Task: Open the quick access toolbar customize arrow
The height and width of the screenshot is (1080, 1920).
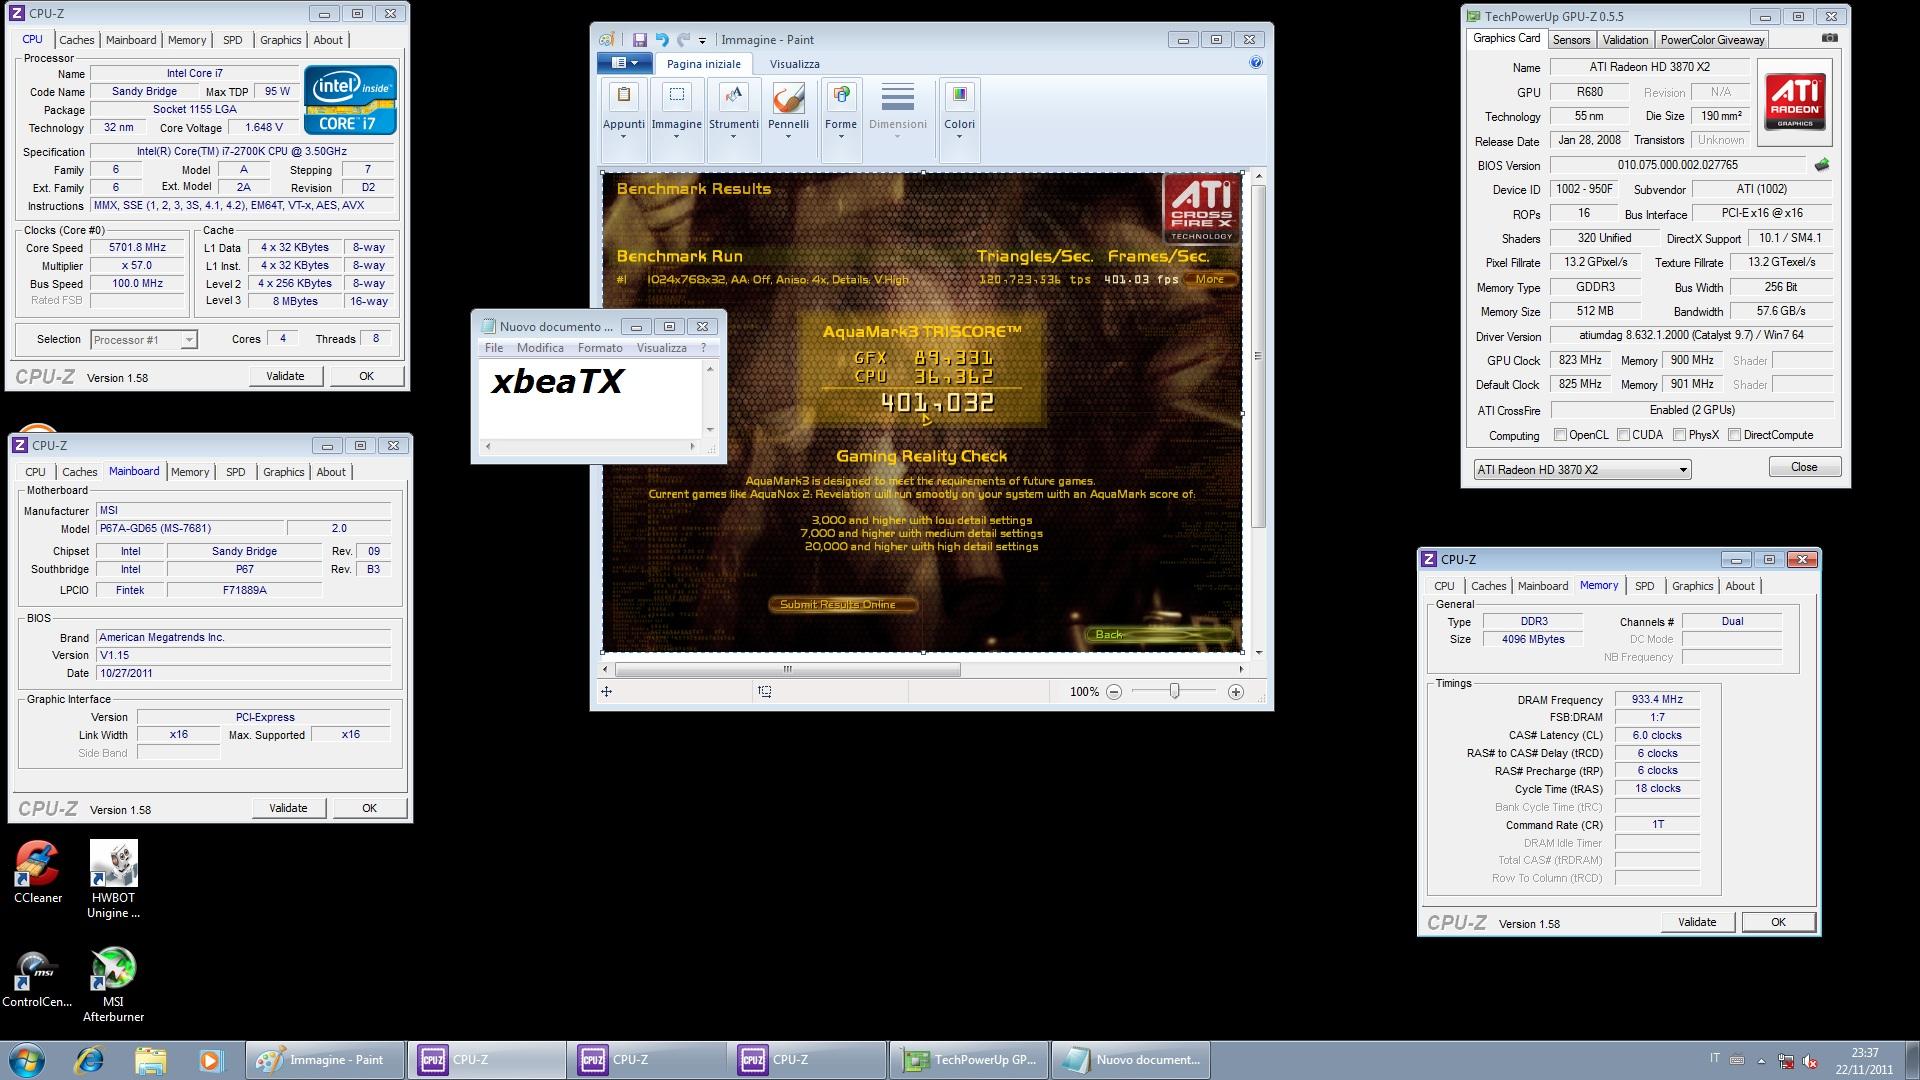Action: [702, 41]
